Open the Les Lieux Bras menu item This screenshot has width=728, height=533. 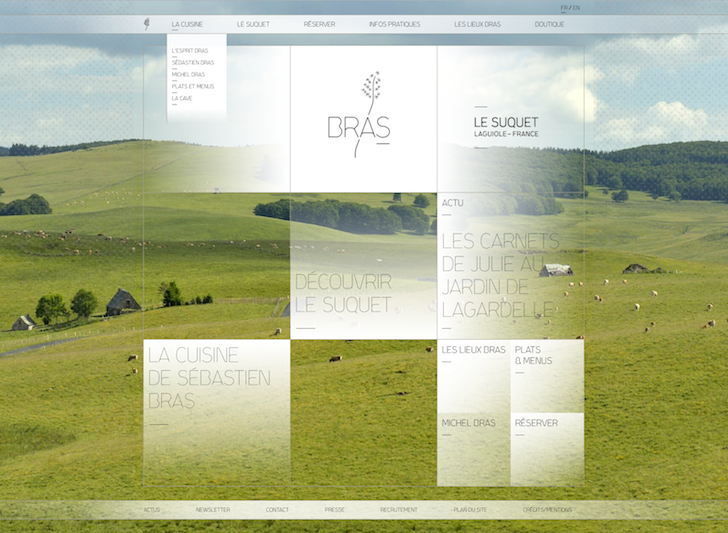pos(477,24)
